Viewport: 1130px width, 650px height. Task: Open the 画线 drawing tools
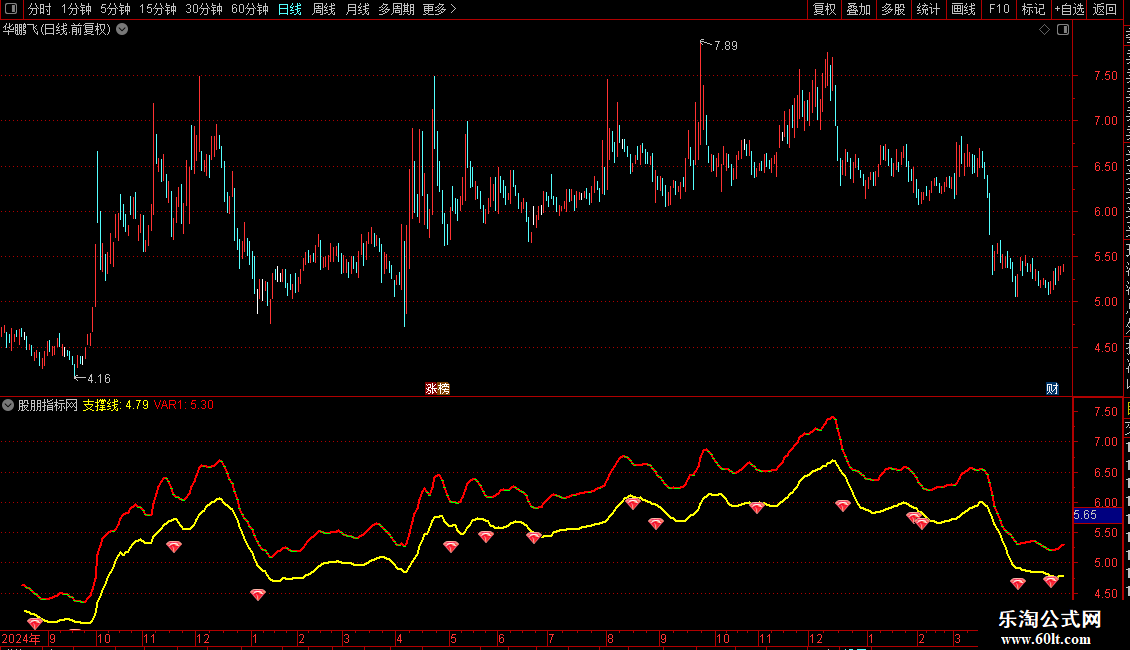pyautogui.click(x=964, y=9)
